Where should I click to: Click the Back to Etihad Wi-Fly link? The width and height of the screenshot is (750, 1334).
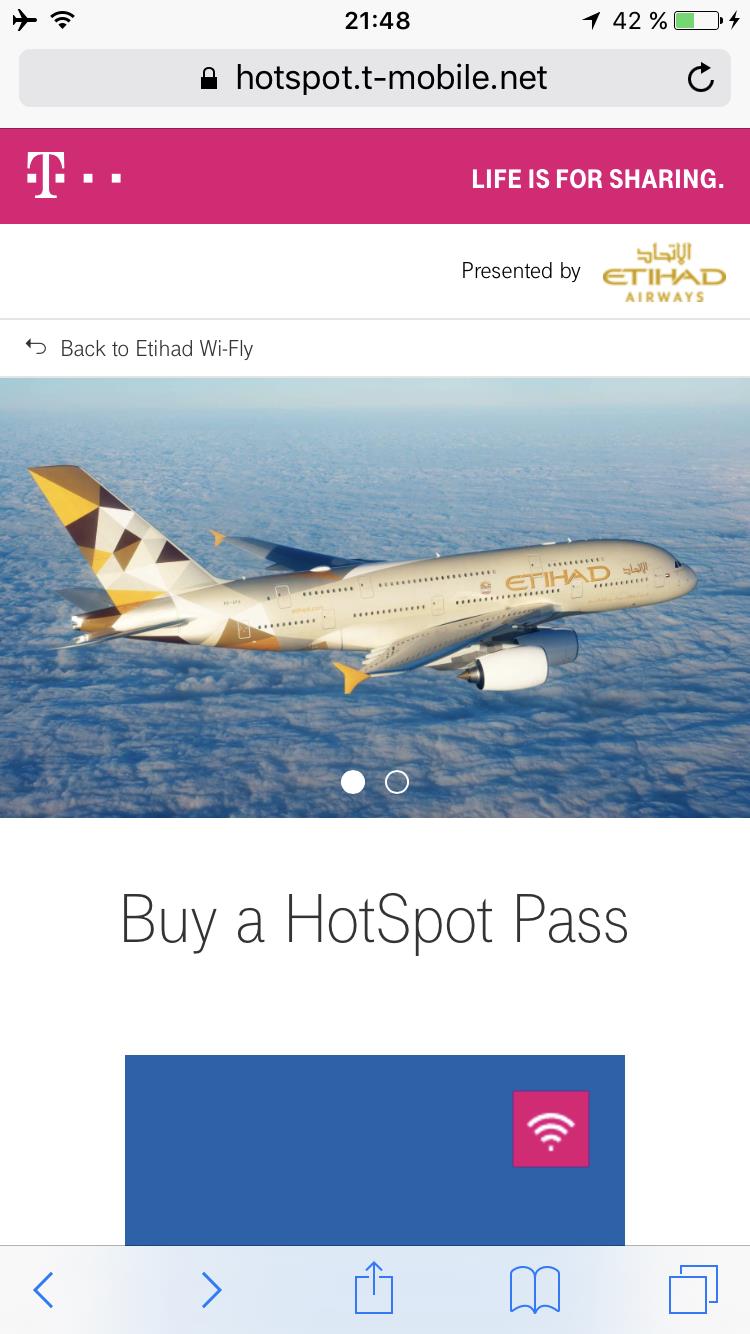pyautogui.click(x=157, y=349)
